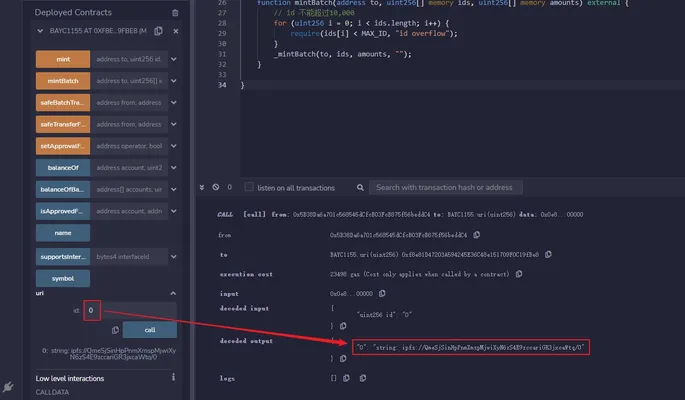Copy the BAYC1155 contract address
The height and width of the screenshot is (400, 685).
tap(159, 31)
